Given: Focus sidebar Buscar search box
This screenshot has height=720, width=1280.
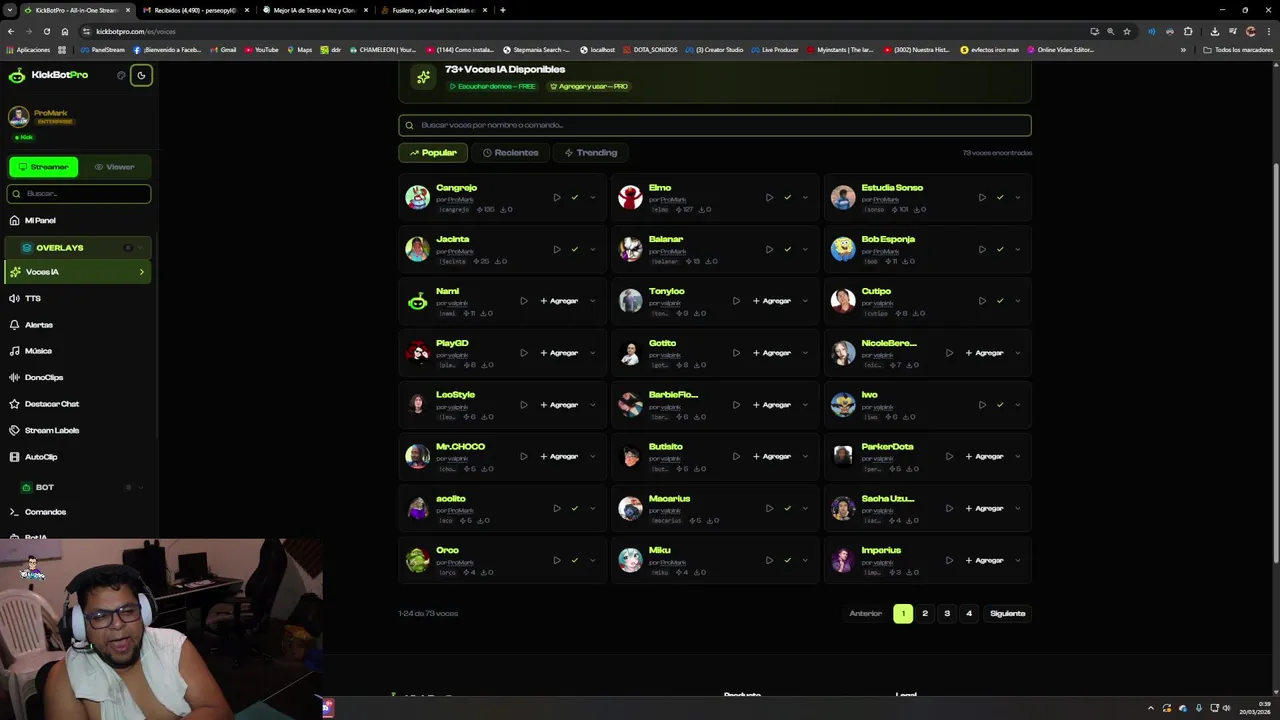Looking at the screenshot, I should 79,193.
